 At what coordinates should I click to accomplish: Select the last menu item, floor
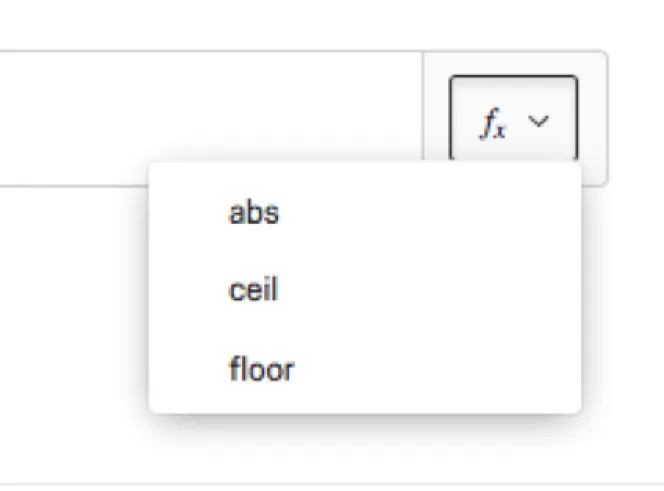coord(261,370)
